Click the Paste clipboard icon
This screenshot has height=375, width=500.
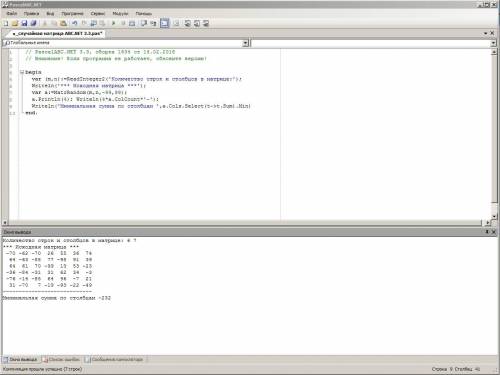coord(63,23)
